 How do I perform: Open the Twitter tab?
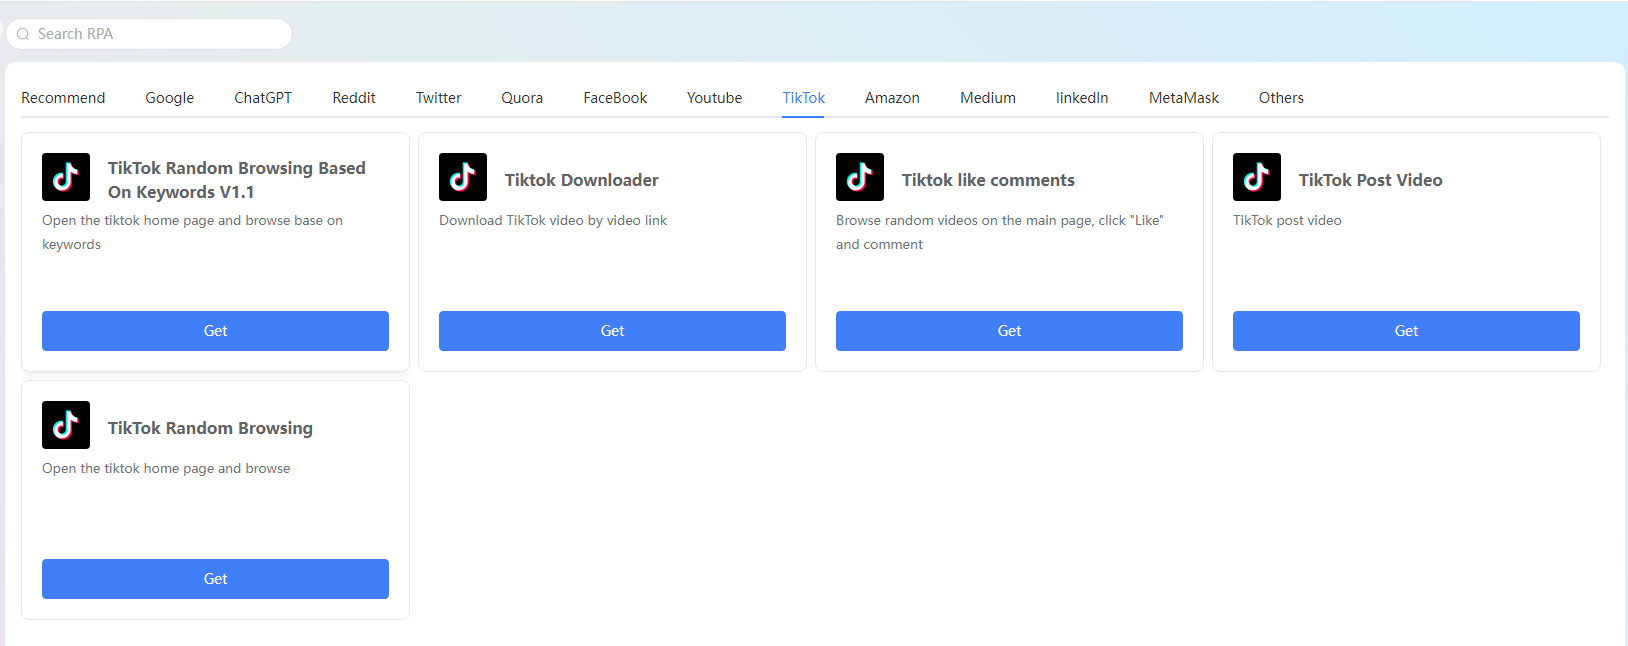click(438, 98)
